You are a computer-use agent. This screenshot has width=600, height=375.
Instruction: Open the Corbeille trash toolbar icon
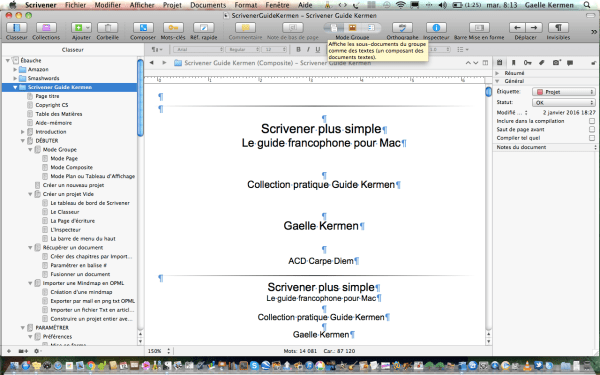[x=108, y=28]
